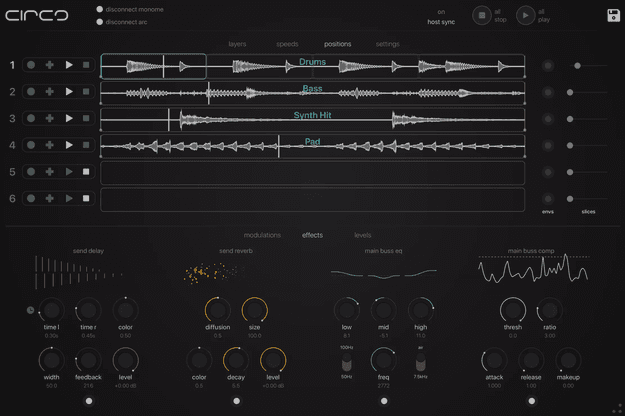Play track 5

coord(69,172)
